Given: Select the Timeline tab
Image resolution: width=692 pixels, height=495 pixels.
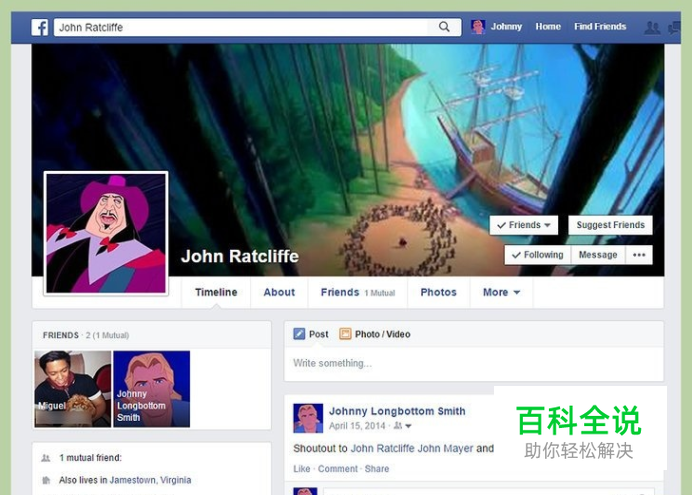Looking at the screenshot, I should click(216, 292).
